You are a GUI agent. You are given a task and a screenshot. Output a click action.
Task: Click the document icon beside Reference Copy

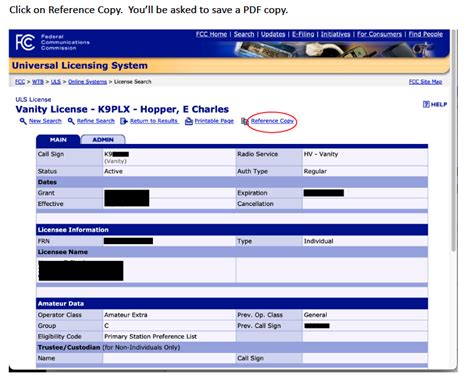[x=245, y=121]
